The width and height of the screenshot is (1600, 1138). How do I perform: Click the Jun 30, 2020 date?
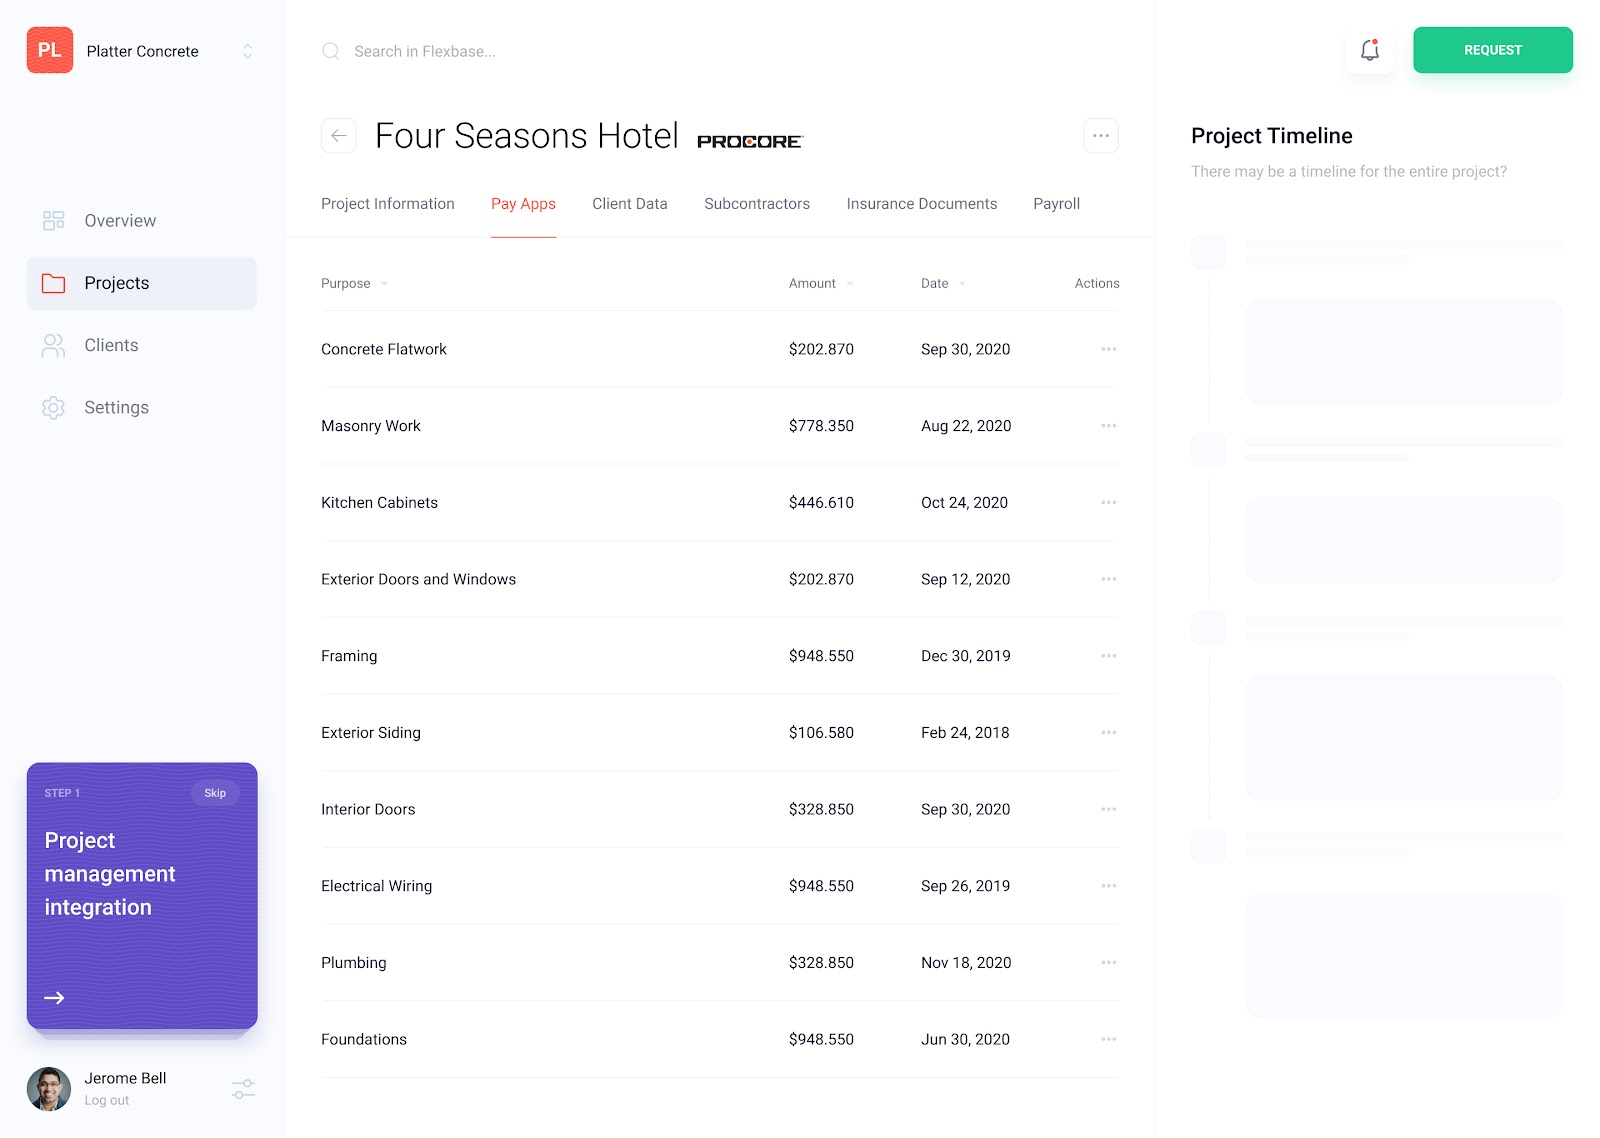[965, 1040]
